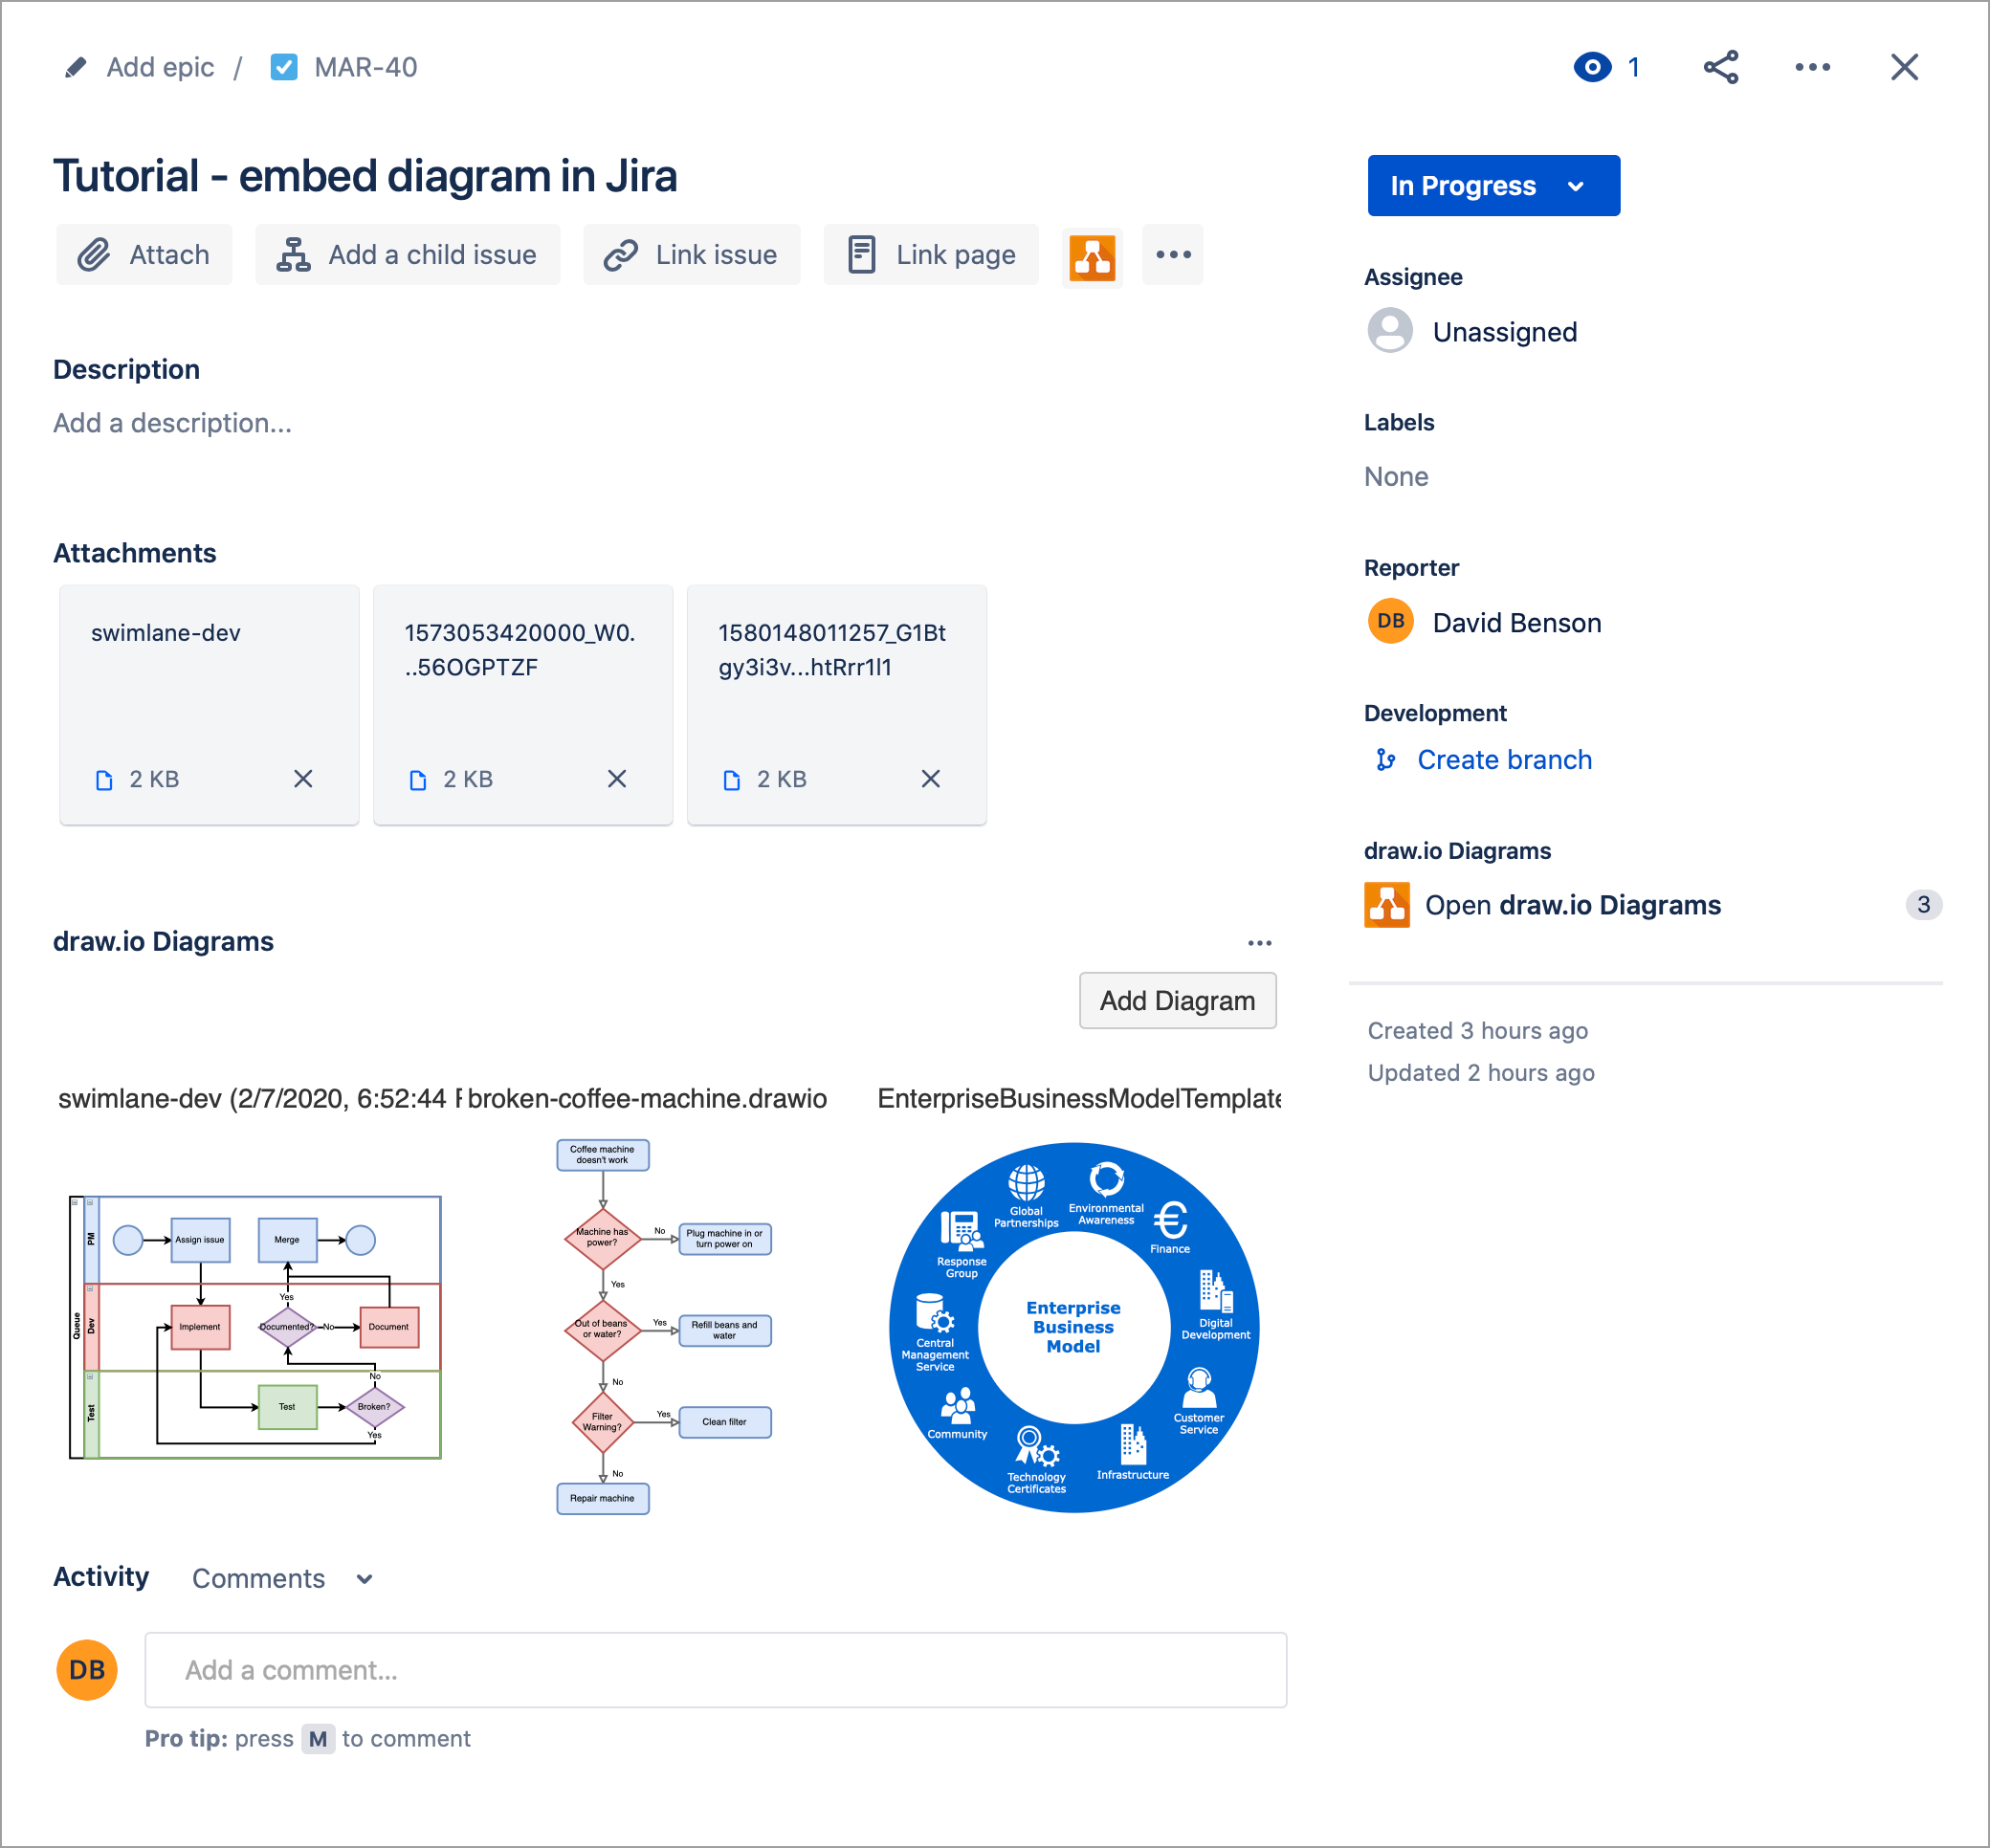Toggle watching via the eye icon
Viewport: 1990px width, 1848px height.
pyautogui.click(x=1592, y=67)
